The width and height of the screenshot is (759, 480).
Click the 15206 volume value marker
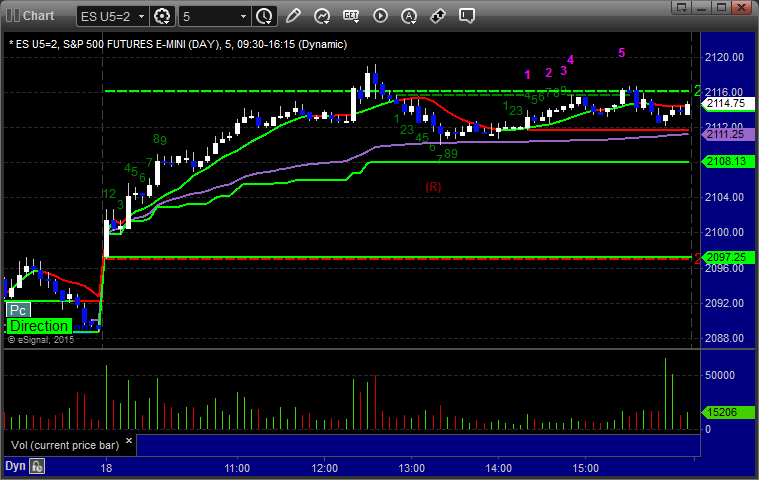[728, 413]
